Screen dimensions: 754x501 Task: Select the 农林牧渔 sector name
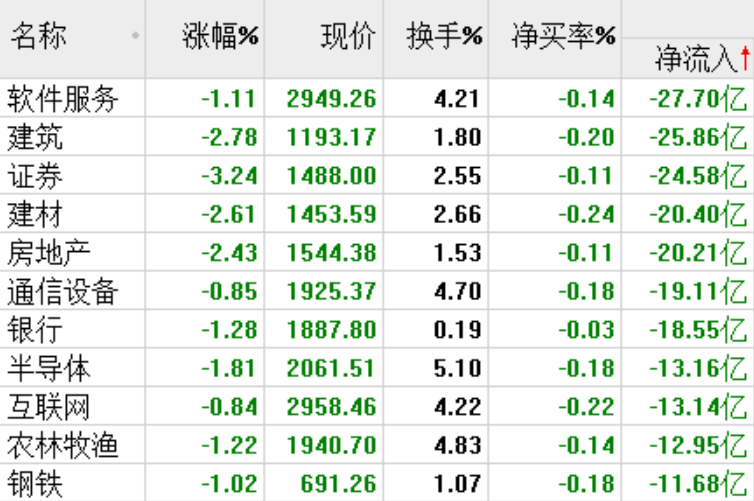tap(63, 444)
